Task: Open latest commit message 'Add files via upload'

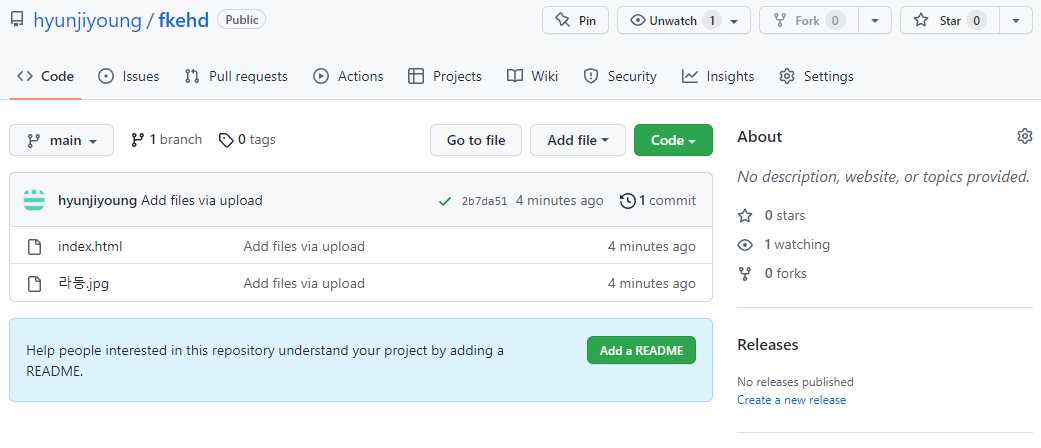Action: coord(202,200)
